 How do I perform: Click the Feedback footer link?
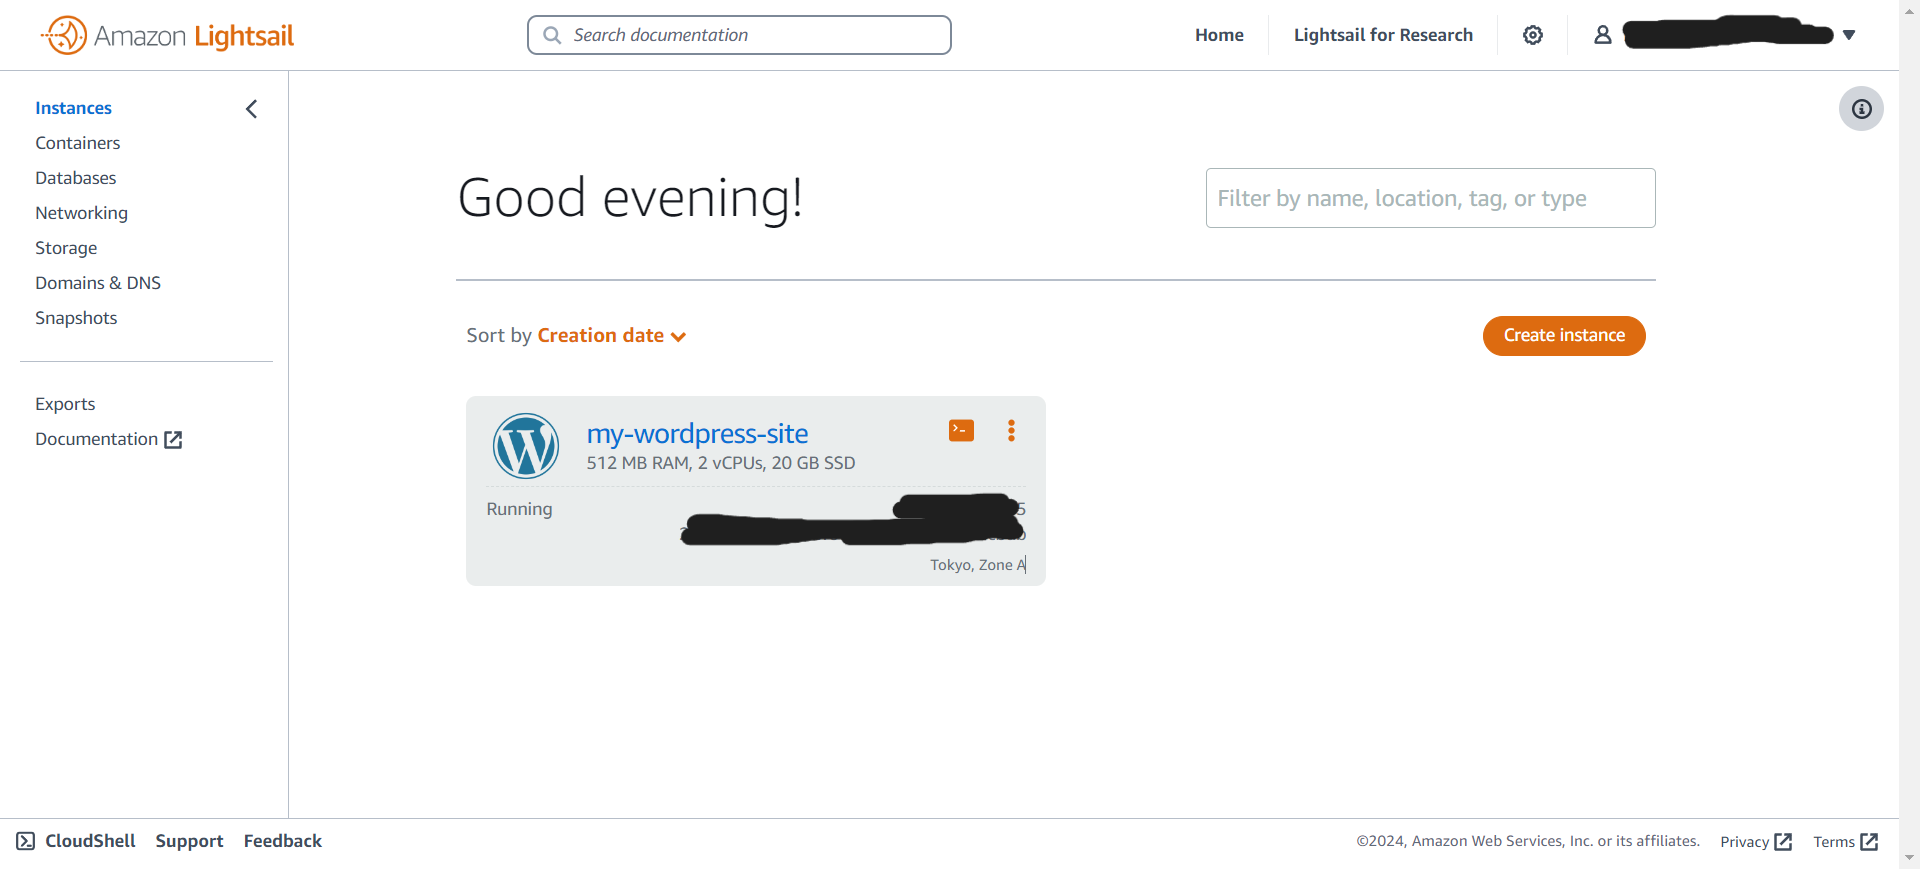pos(283,841)
